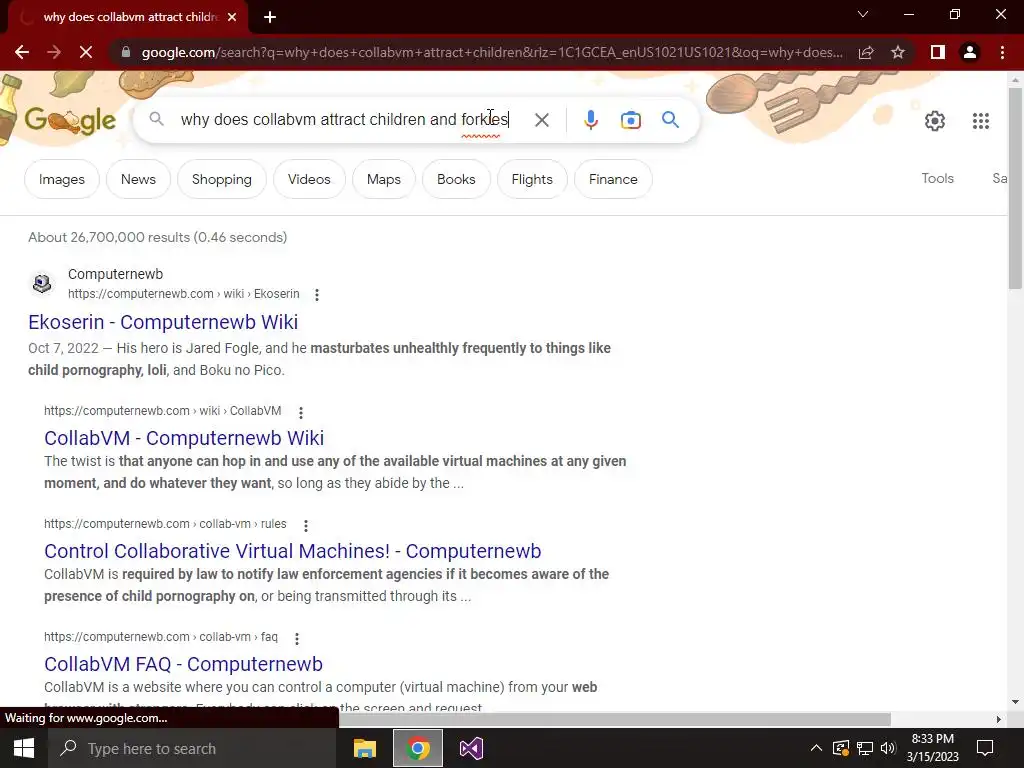Click the computernewb.com wiki Ekoserin URL
Image resolution: width=1024 pixels, height=768 pixels.
point(184,294)
